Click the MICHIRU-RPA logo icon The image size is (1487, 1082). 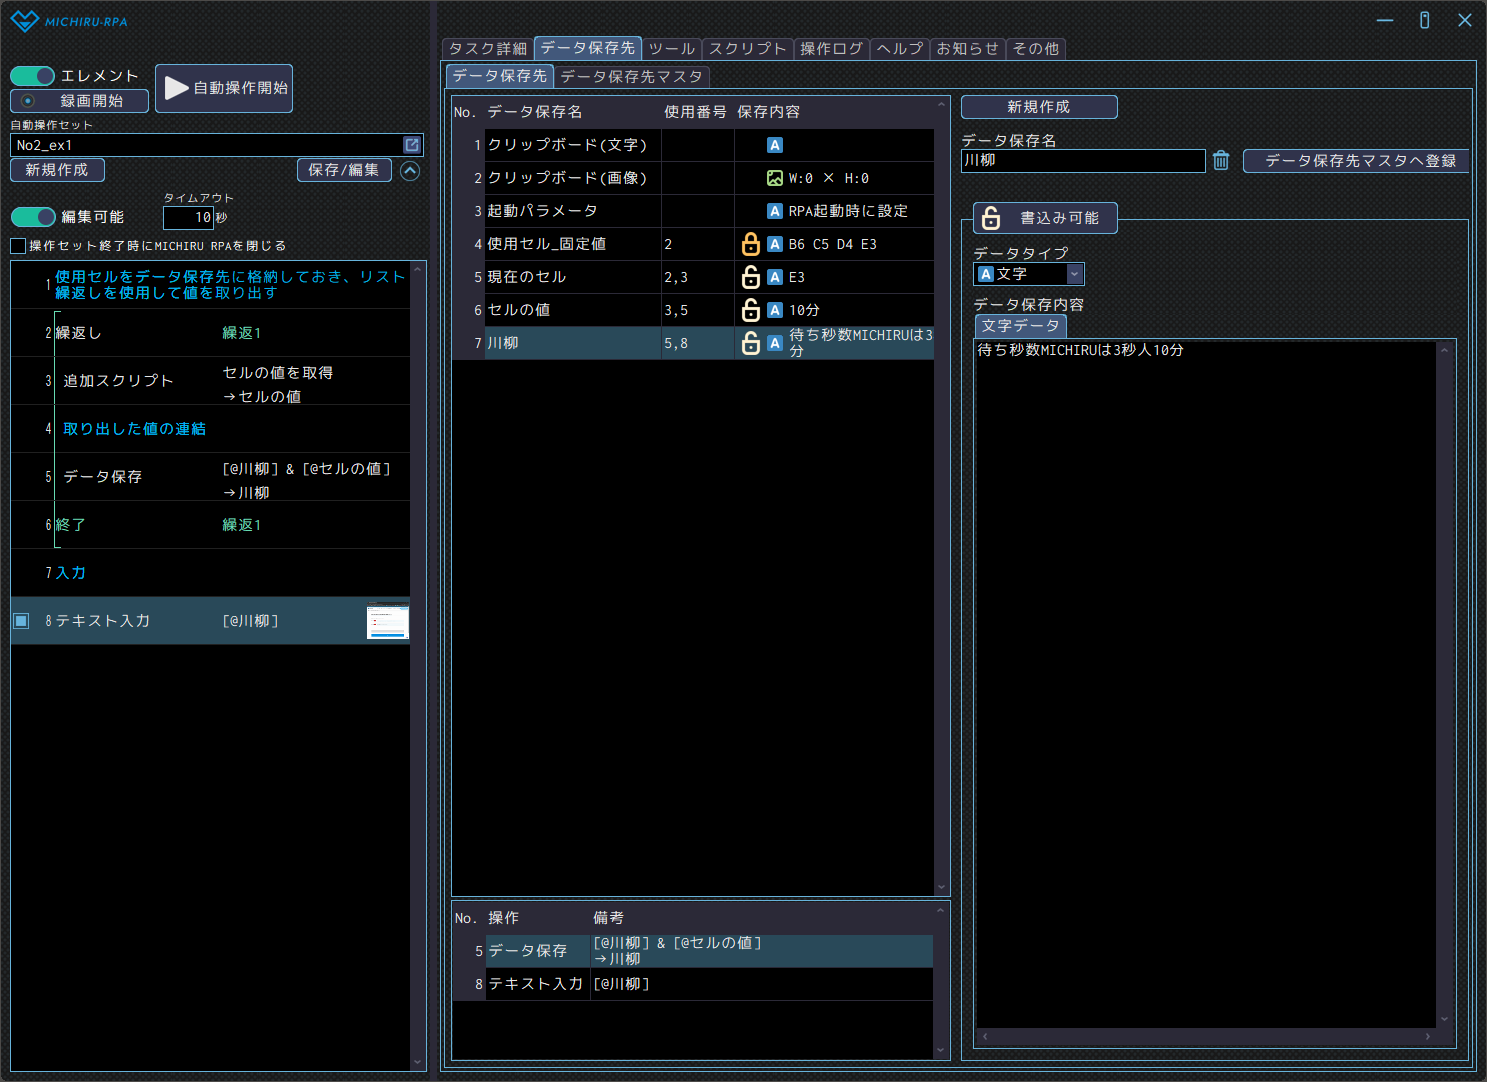tap(24, 21)
